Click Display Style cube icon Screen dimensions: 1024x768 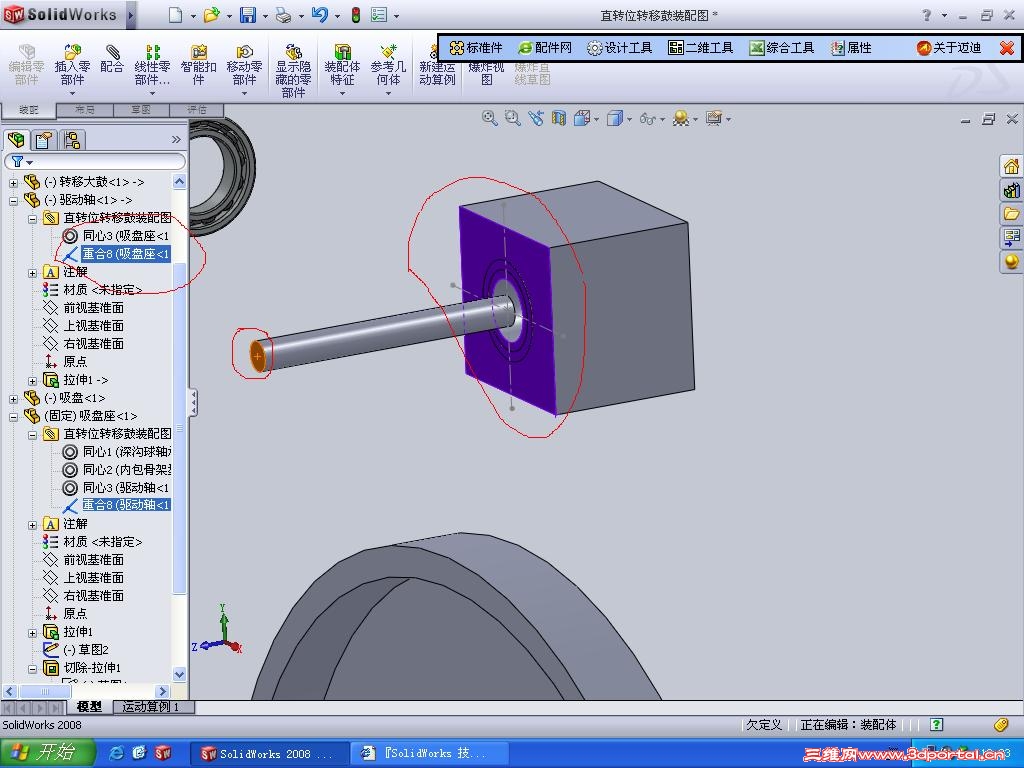[615, 118]
